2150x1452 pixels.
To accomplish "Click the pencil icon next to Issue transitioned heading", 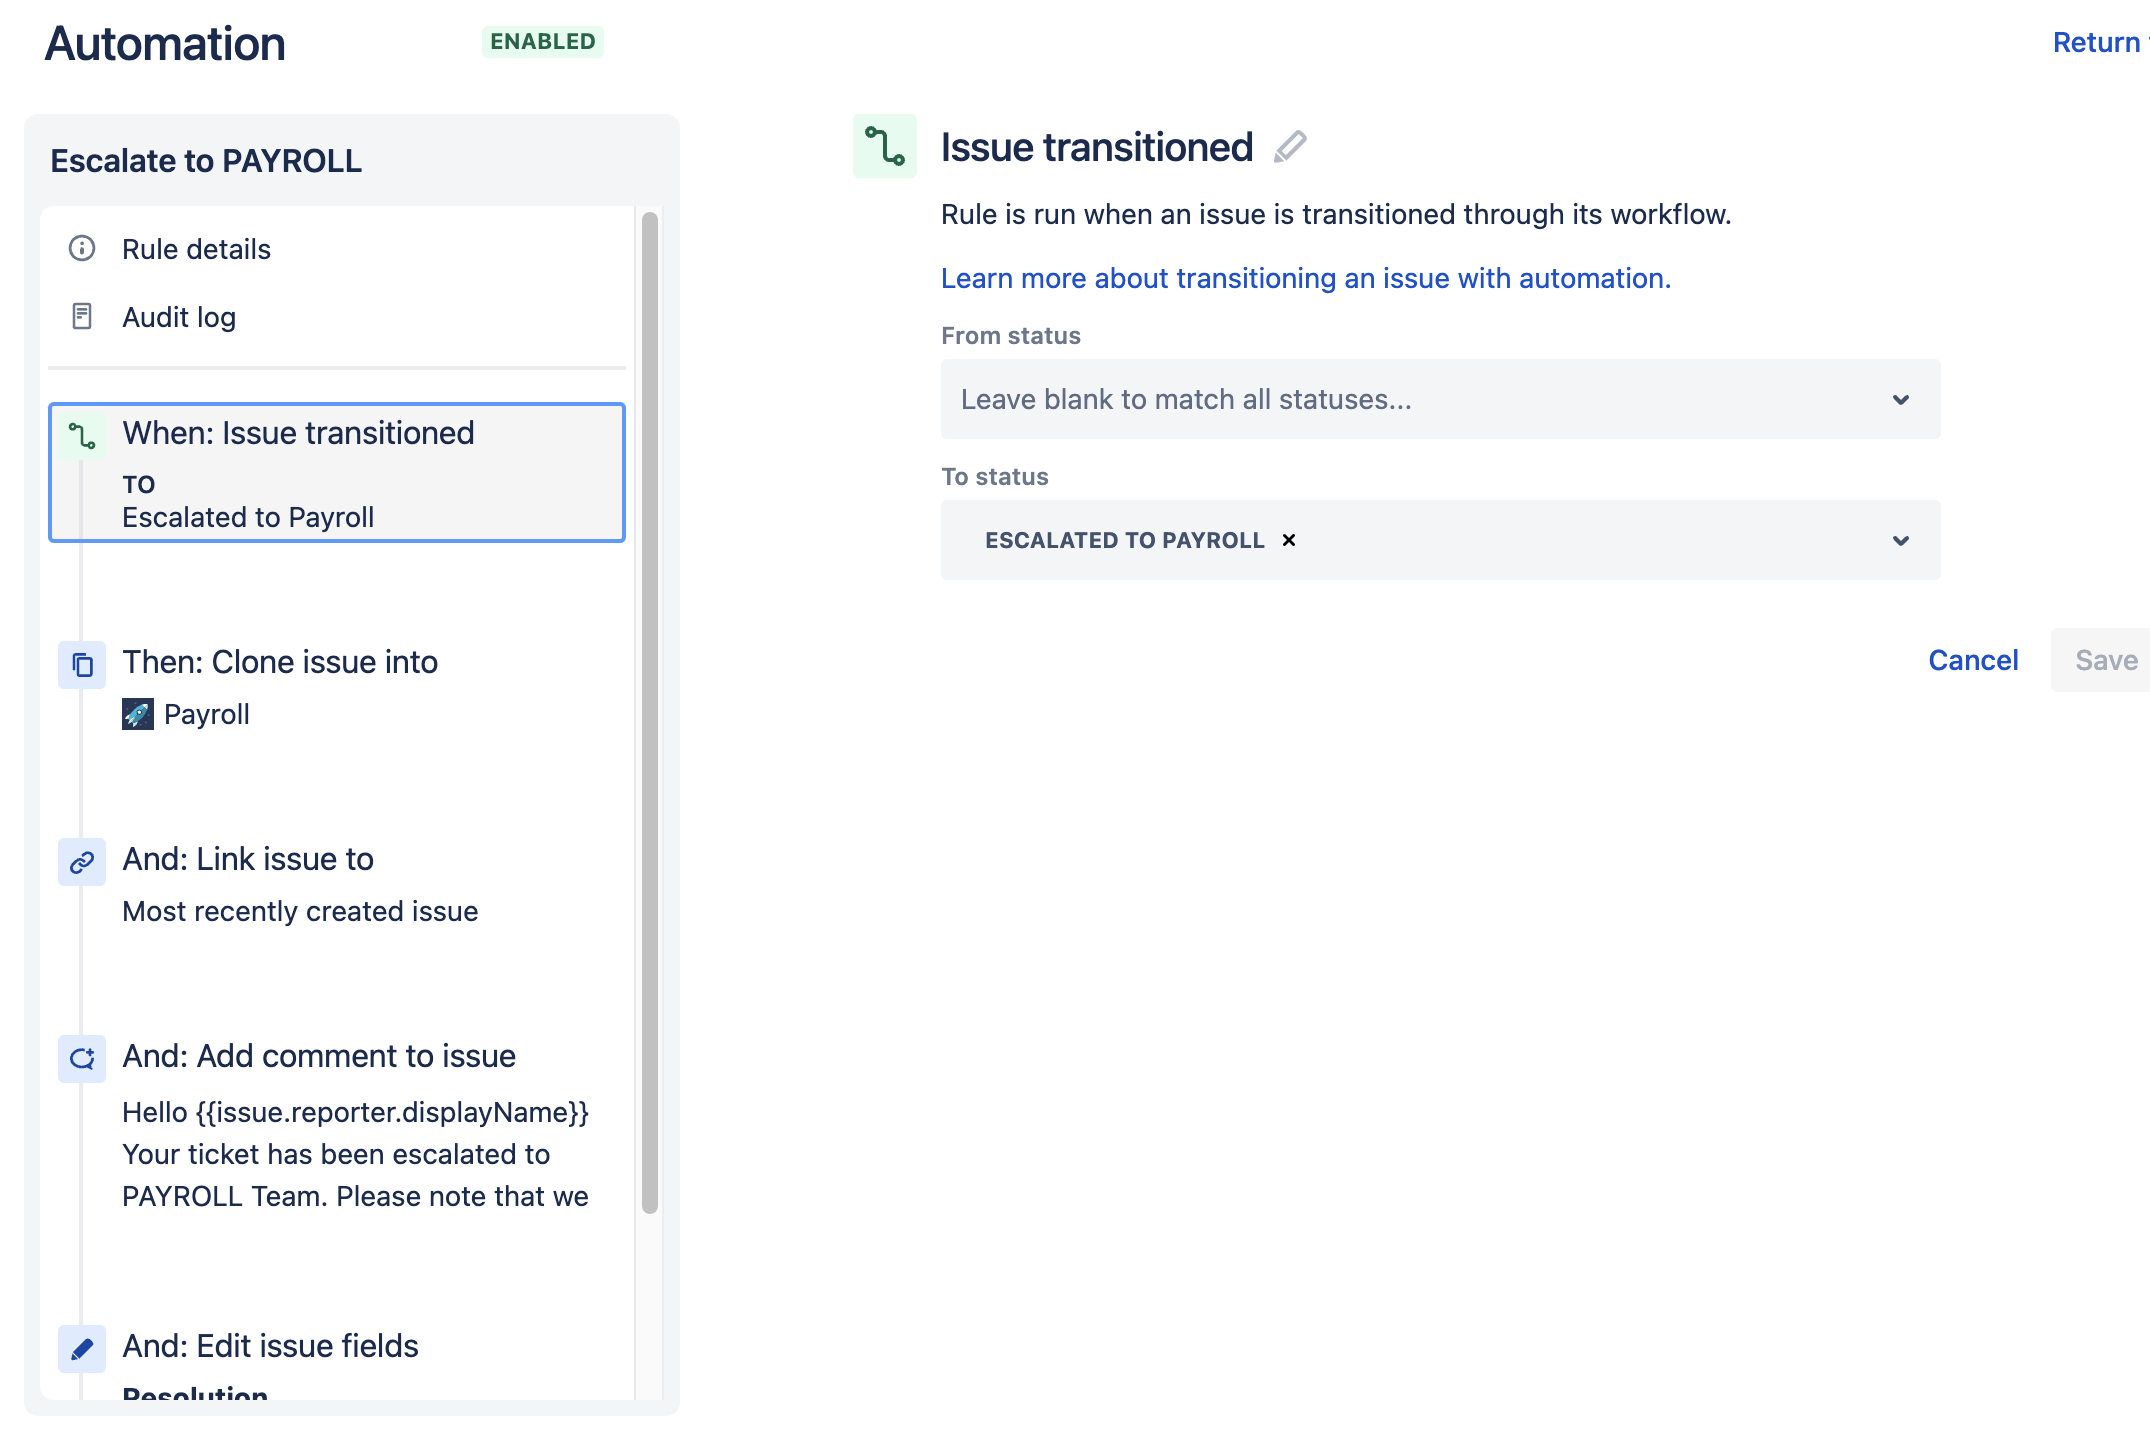I will coord(1290,147).
